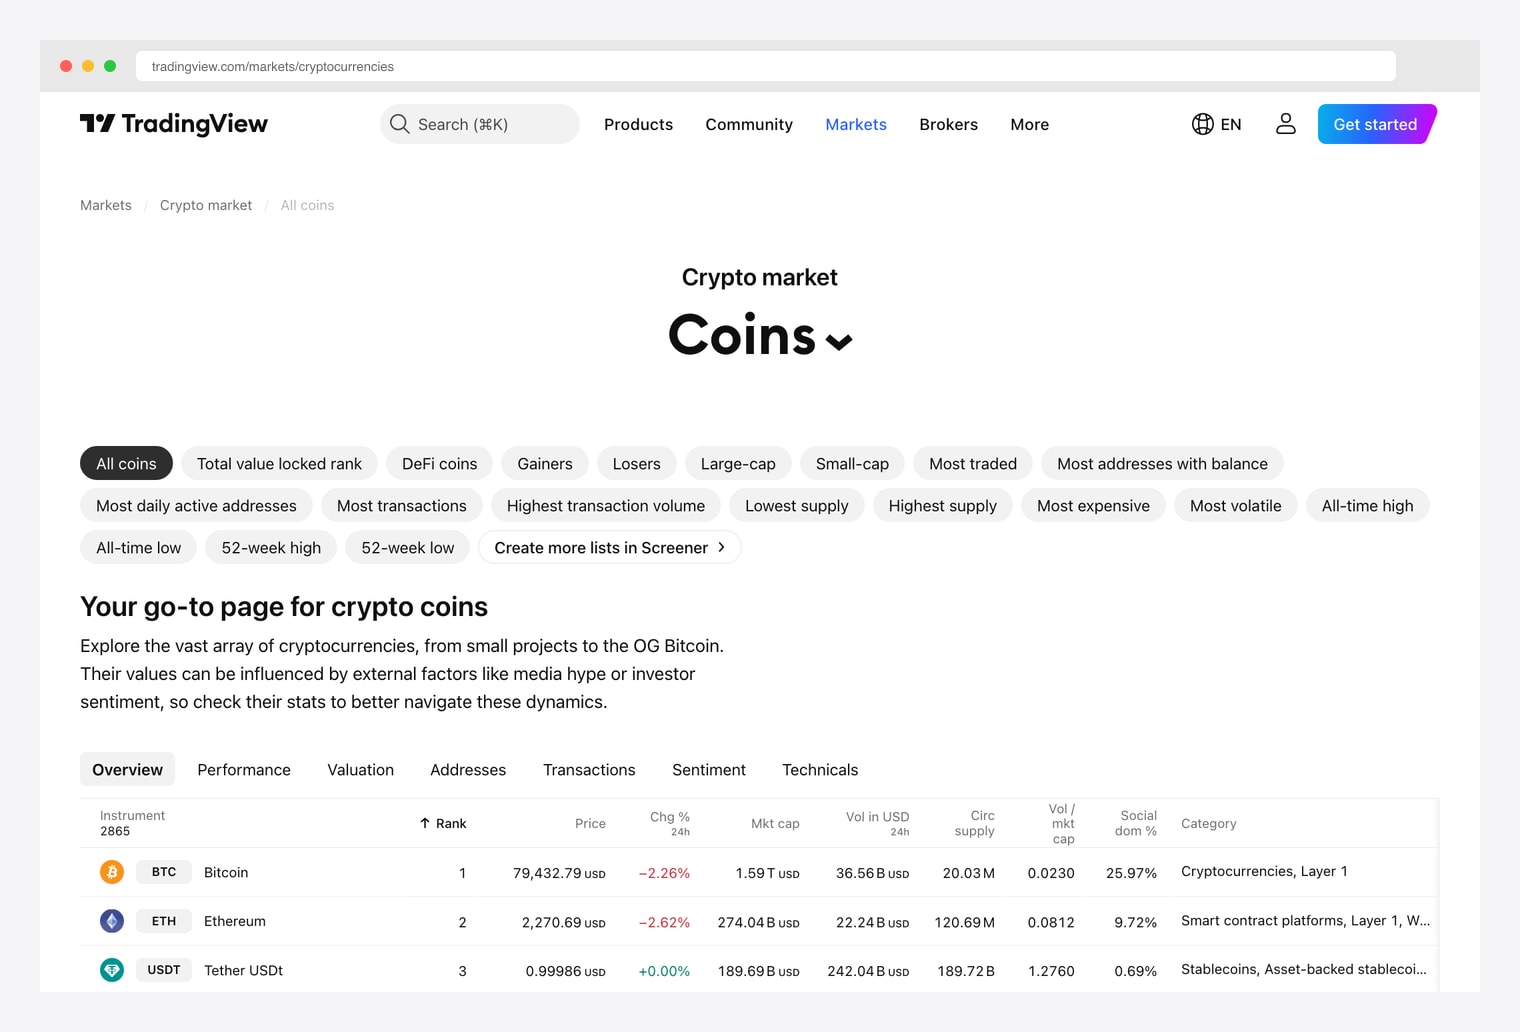1520x1032 pixels.
Task: Open the Ethereum name link
Action: pos(235,921)
